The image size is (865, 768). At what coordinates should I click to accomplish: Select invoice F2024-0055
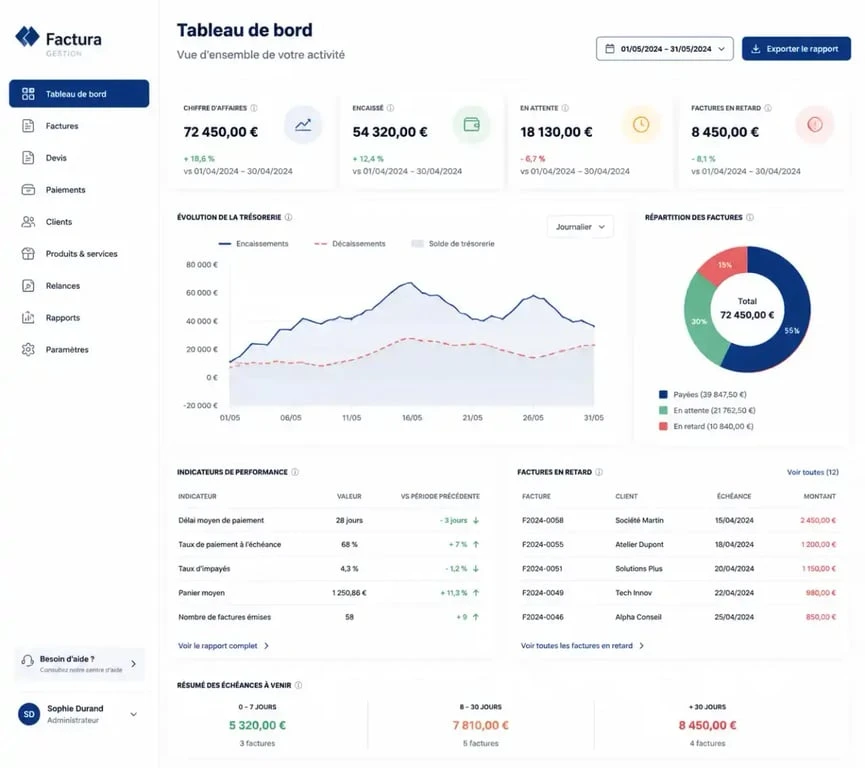[x=543, y=545]
